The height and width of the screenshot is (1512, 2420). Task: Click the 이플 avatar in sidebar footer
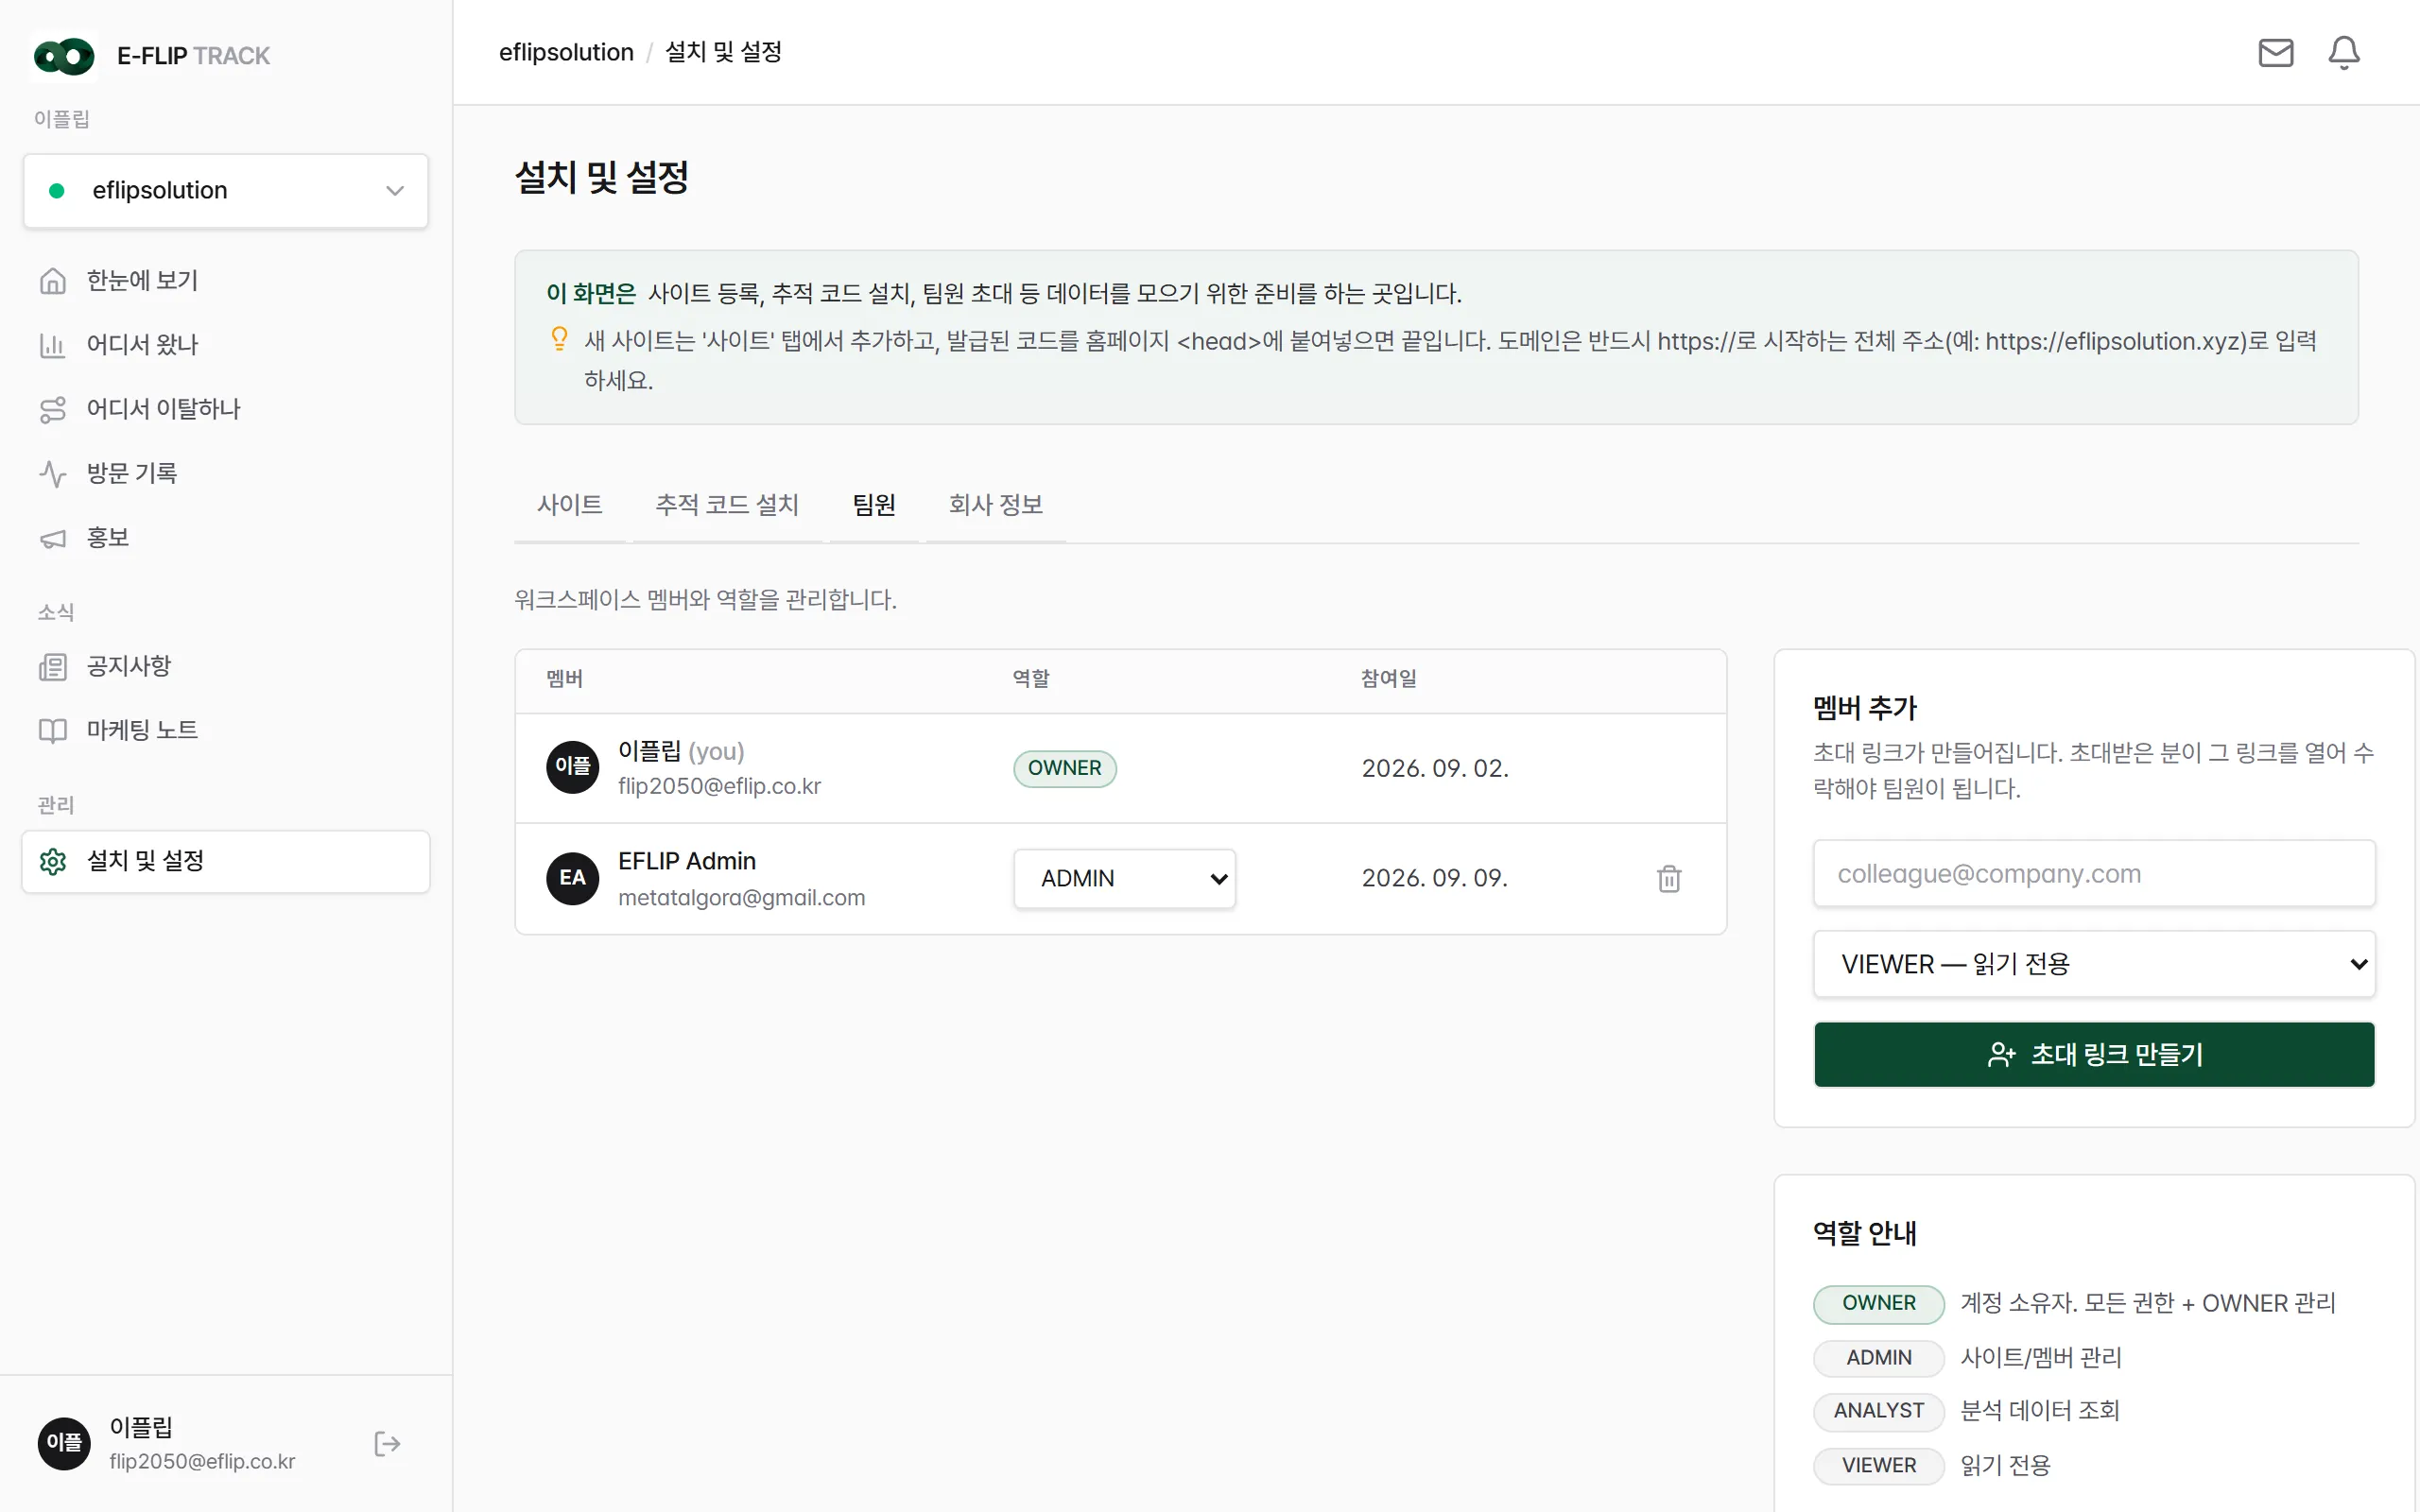point(64,1443)
